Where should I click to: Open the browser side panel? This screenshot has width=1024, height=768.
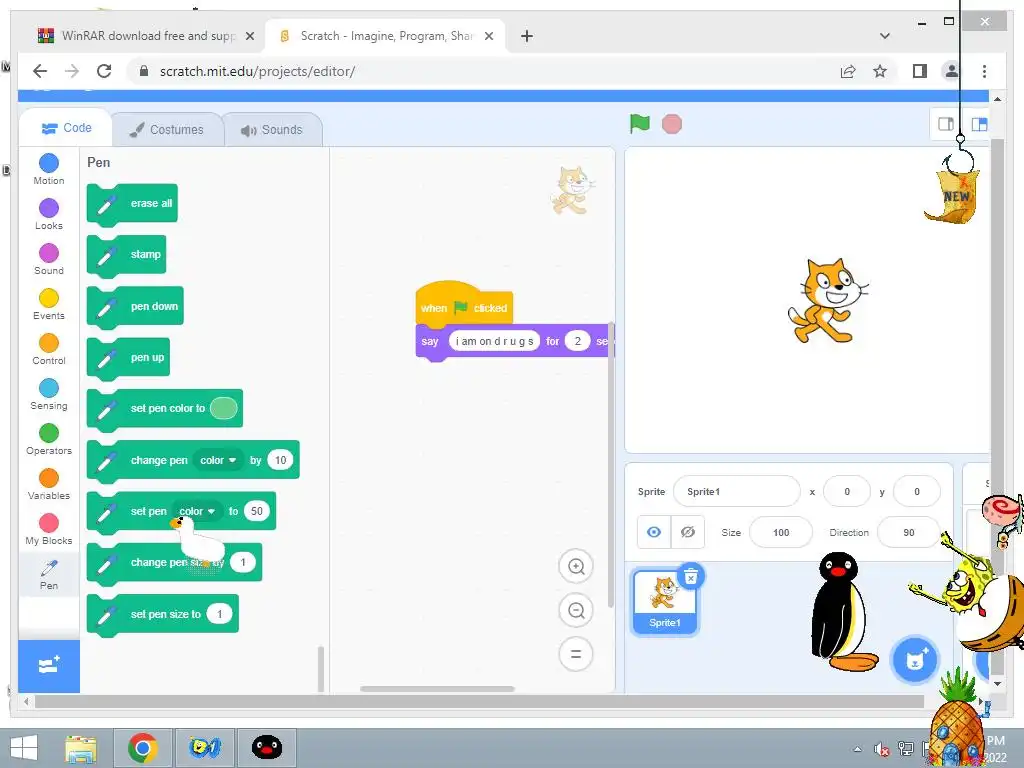tap(920, 71)
